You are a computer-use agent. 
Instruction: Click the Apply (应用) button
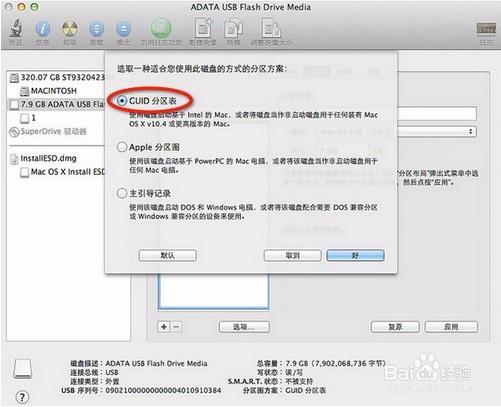pyautogui.click(x=451, y=327)
